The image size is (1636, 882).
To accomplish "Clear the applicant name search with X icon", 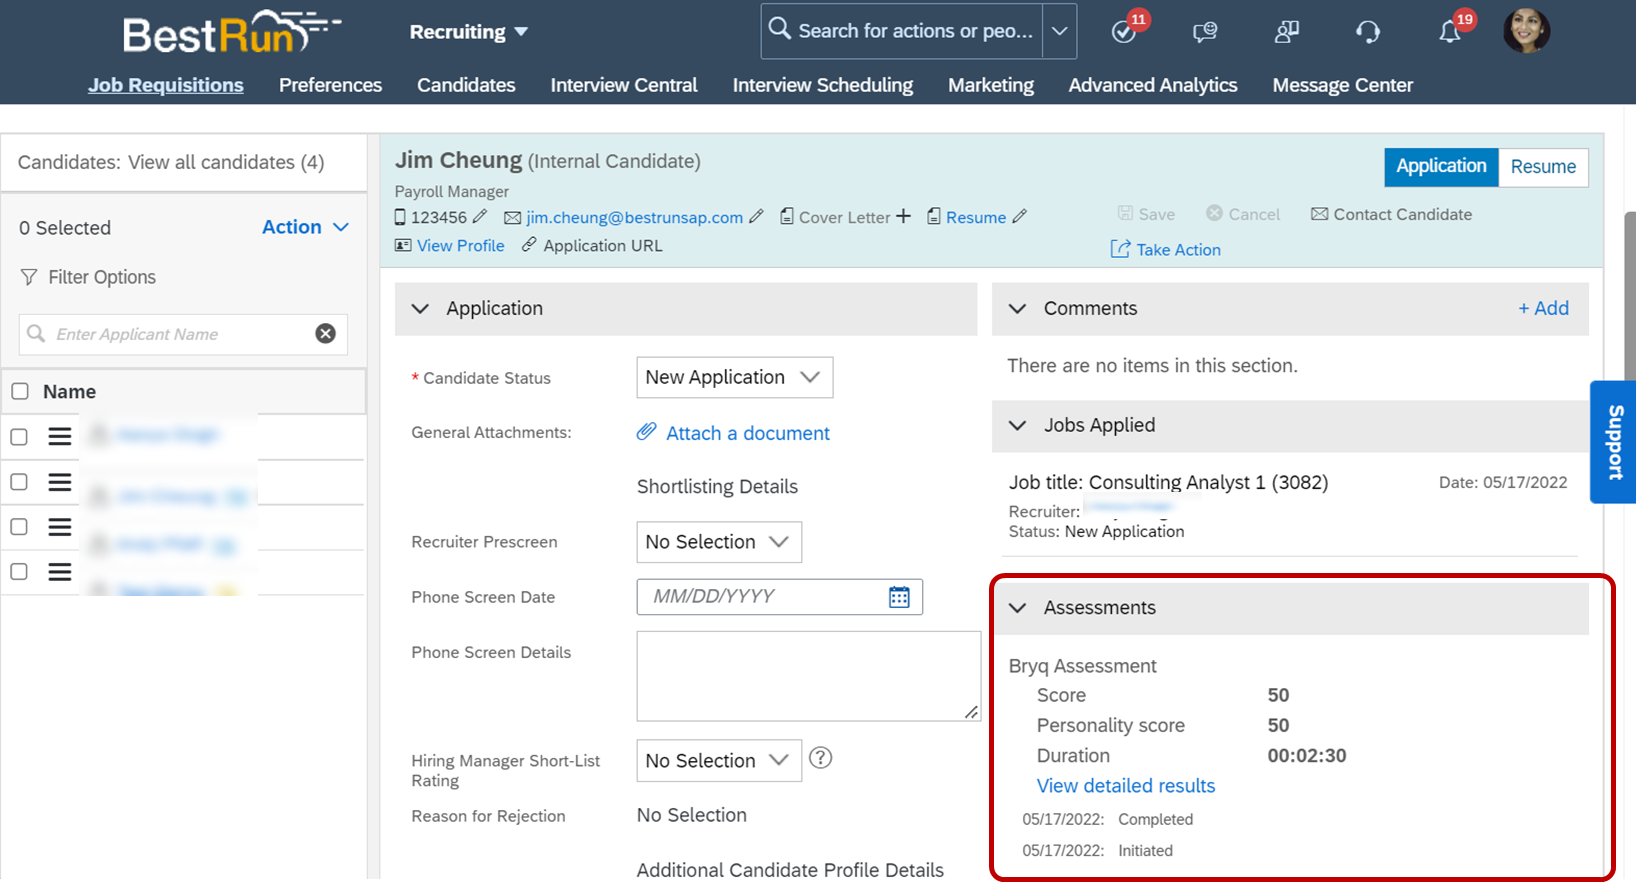I will pos(325,334).
